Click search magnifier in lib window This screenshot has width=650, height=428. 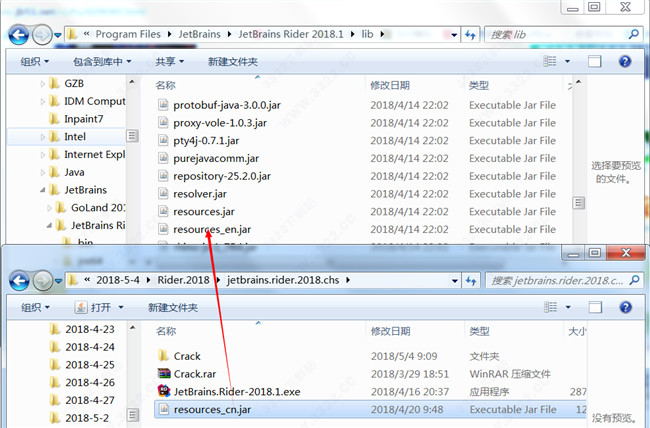click(x=633, y=34)
